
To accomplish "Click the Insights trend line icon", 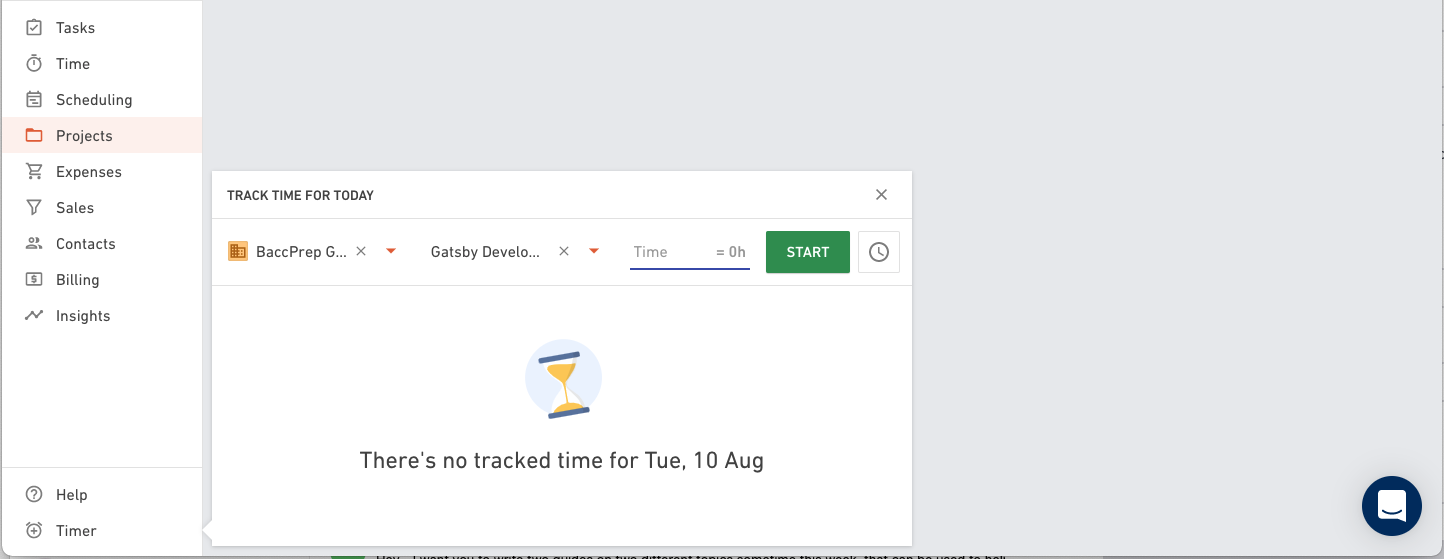I will [34, 316].
